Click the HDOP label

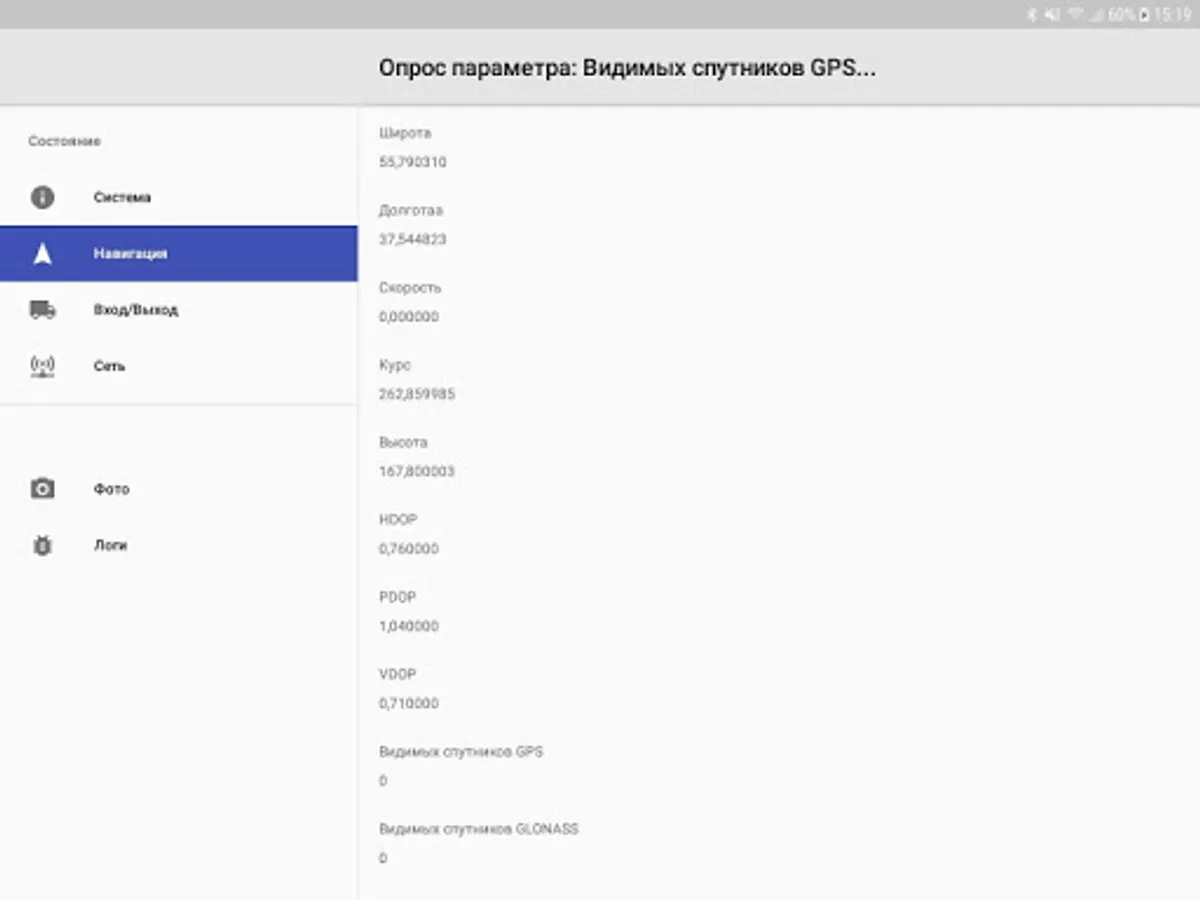pyautogui.click(x=398, y=520)
